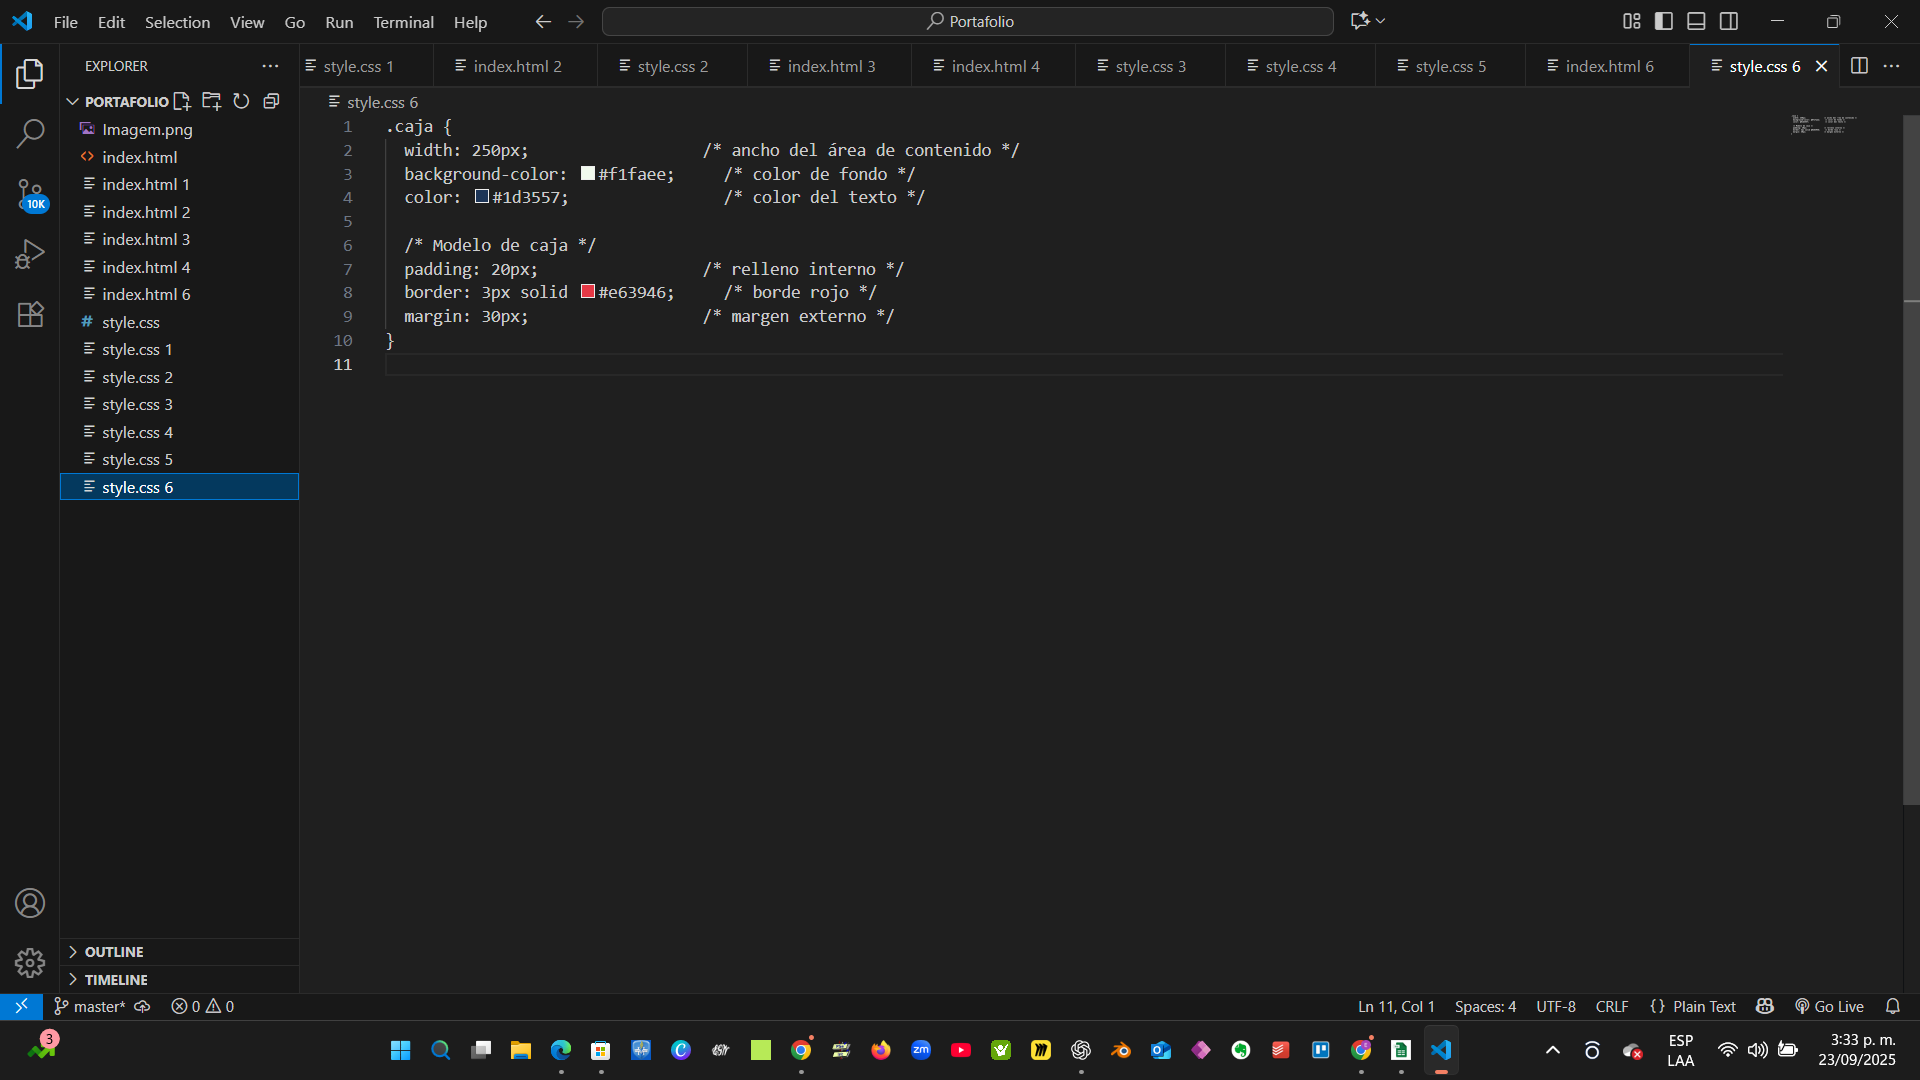The image size is (1920, 1080).
Task: Toggle bottom Panel visibility
Action: pos(1696,21)
